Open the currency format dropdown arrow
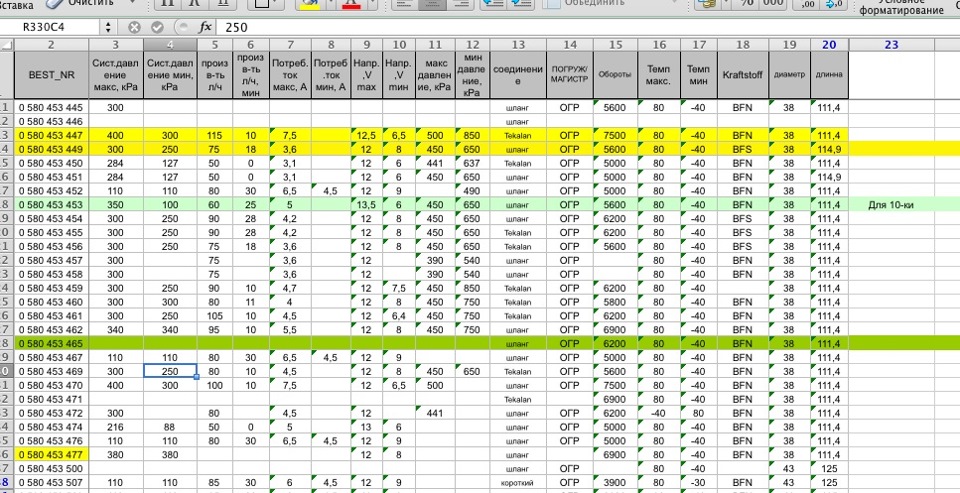The height and width of the screenshot is (493, 960). point(726,4)
